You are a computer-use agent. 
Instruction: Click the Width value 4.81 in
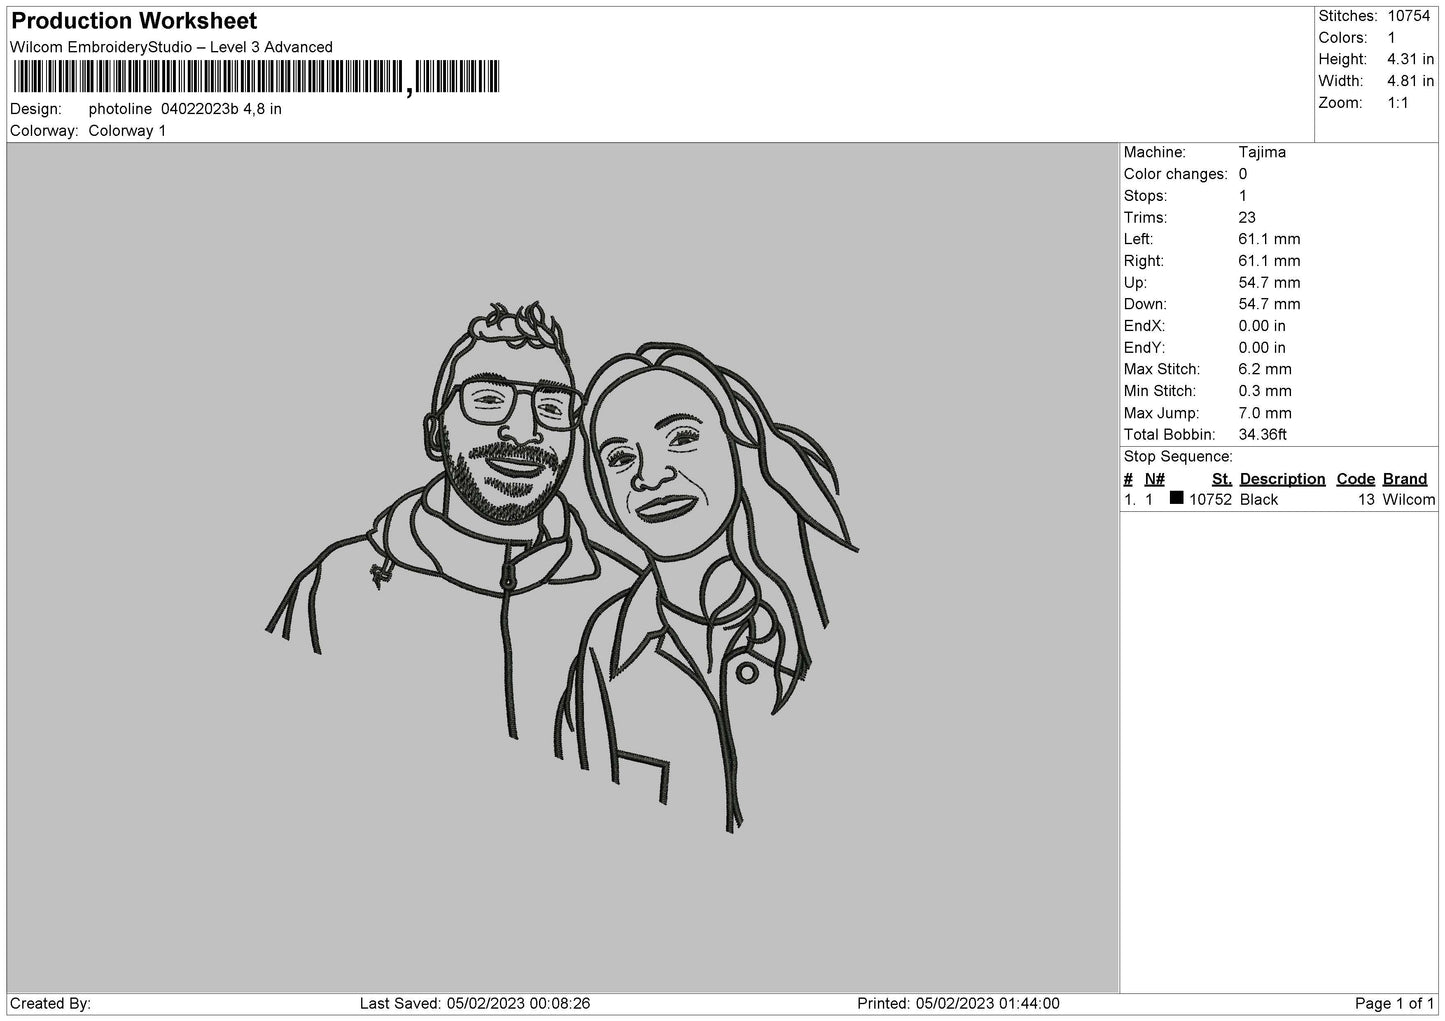(x=1410, y=81)
